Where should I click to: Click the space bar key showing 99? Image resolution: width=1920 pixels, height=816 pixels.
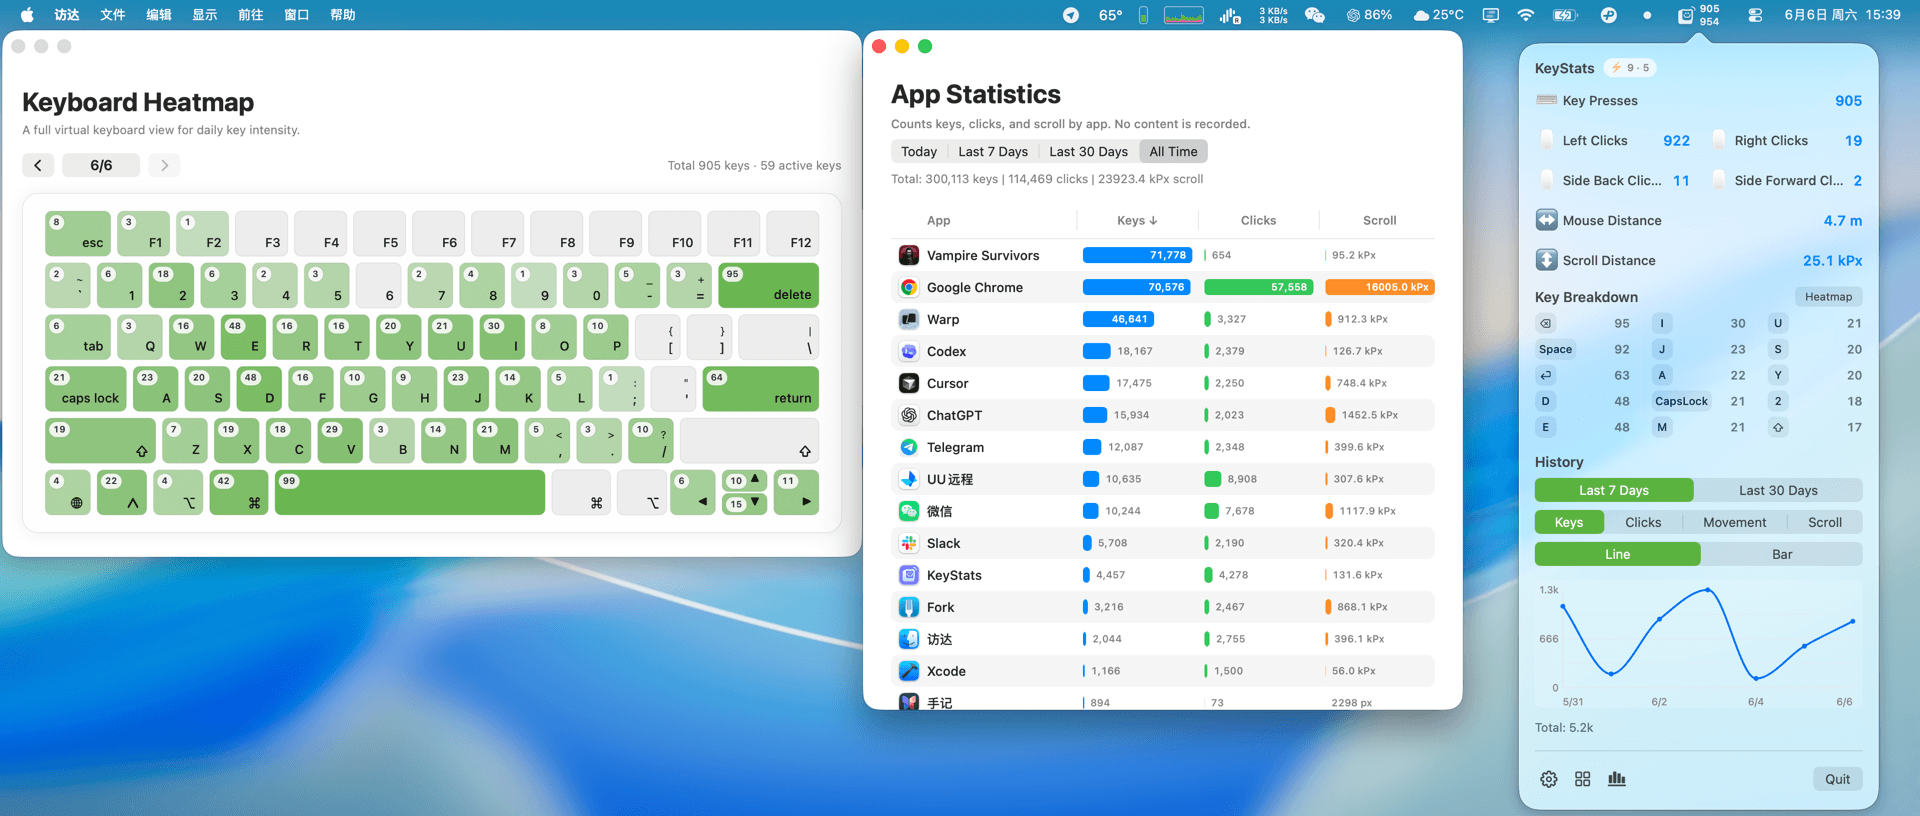[410, 492]
